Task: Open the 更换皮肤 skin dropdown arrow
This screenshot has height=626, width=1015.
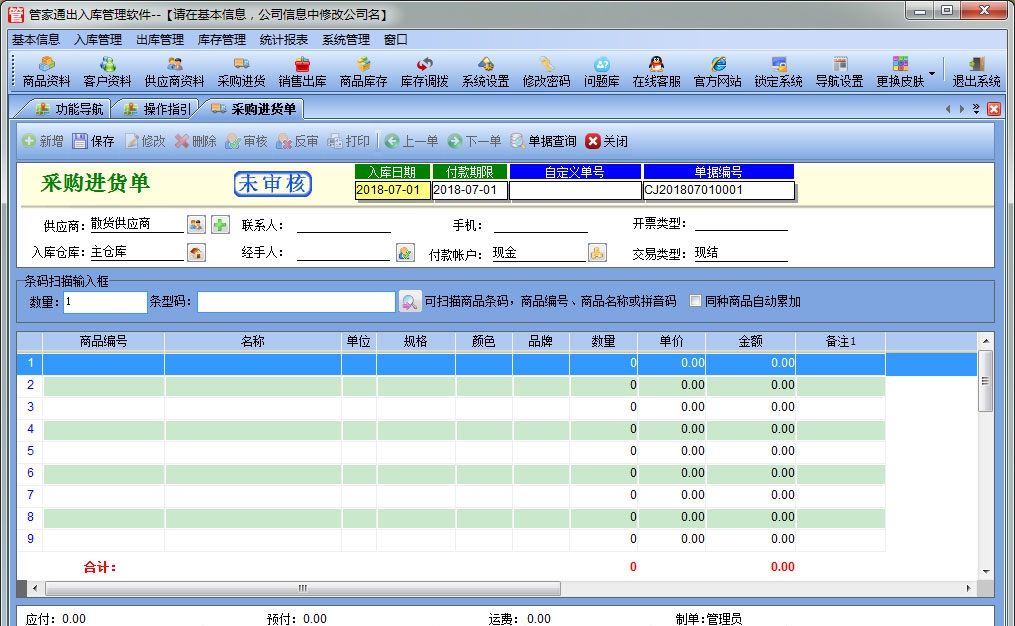Action: click(930, 72)
